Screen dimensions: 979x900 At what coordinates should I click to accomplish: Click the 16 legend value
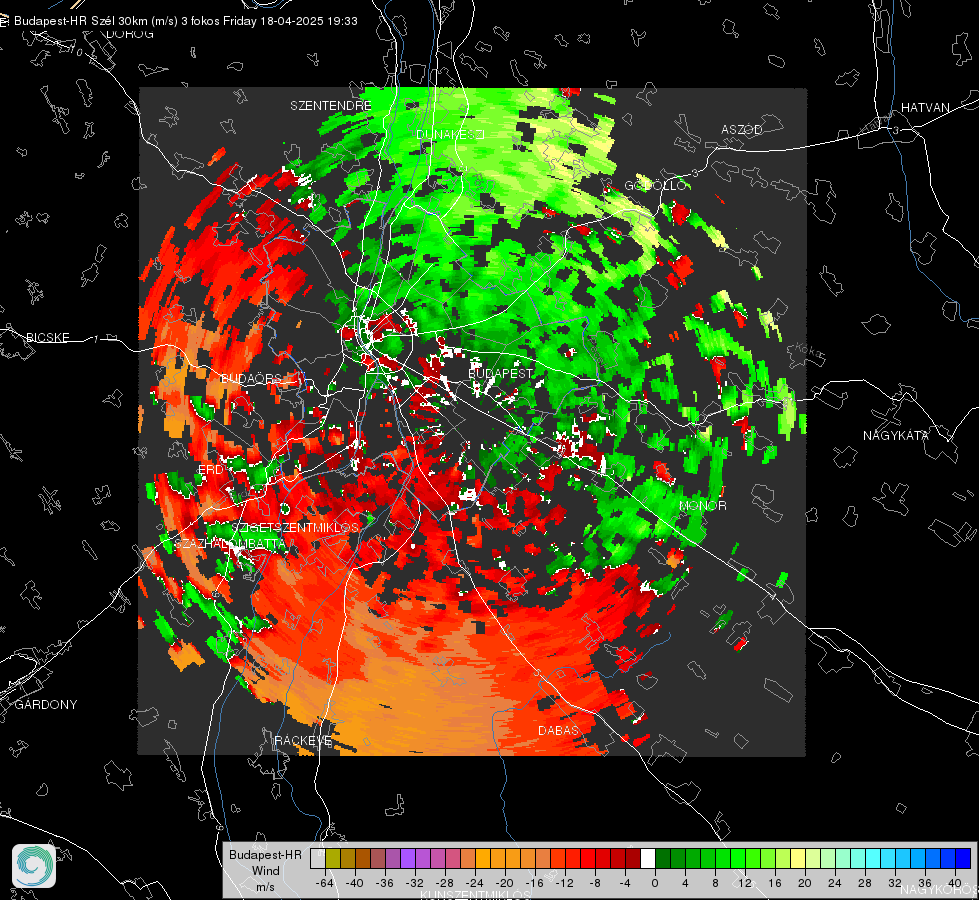pos(775,883)
